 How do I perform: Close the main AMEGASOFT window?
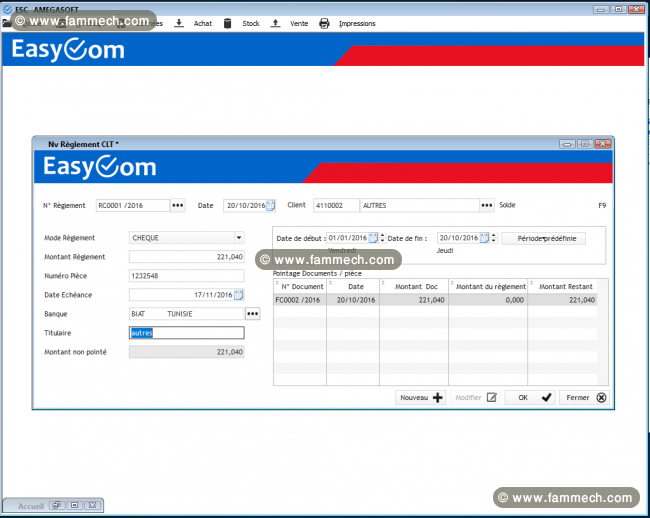pyautogui.click(x=636, y=9)
